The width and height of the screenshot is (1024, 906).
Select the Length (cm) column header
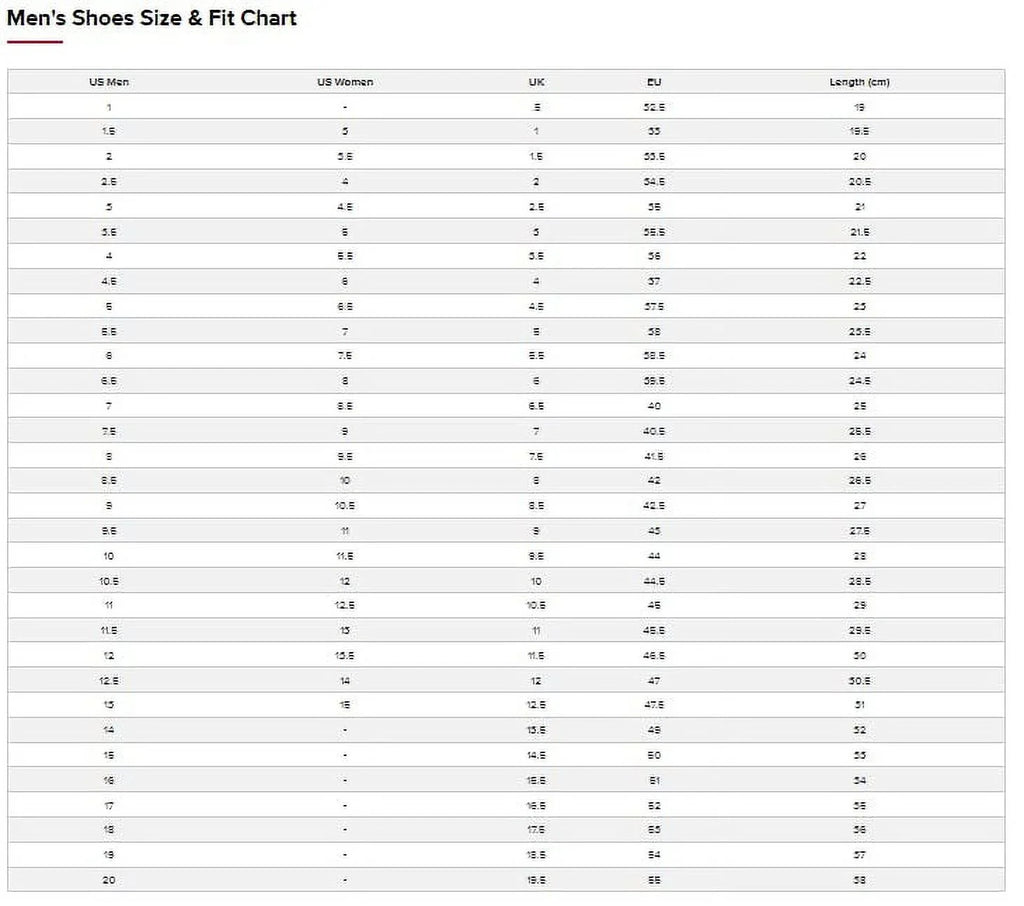859,82
